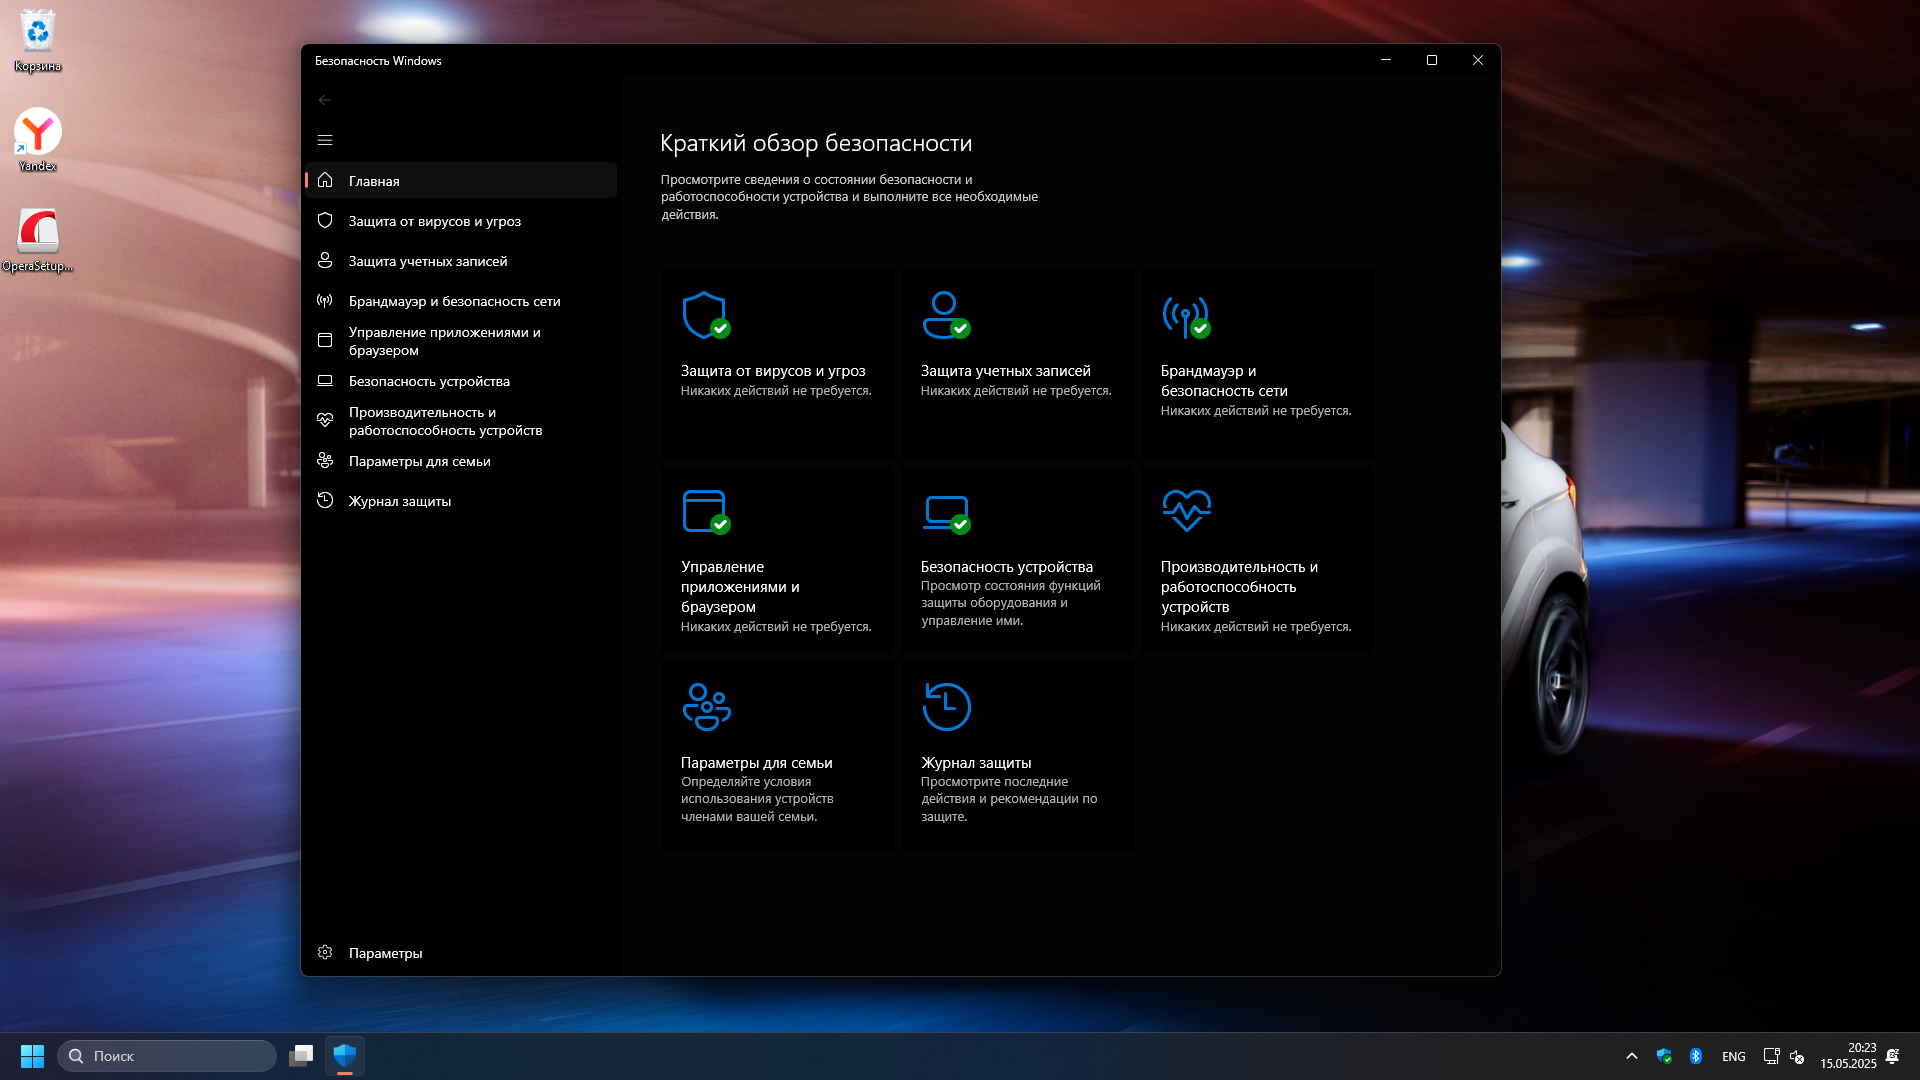Open Защита от вирусов и угроз sidebar item
The width and height of the screenshot is (1920, 1080).
(x=434, y=221)
